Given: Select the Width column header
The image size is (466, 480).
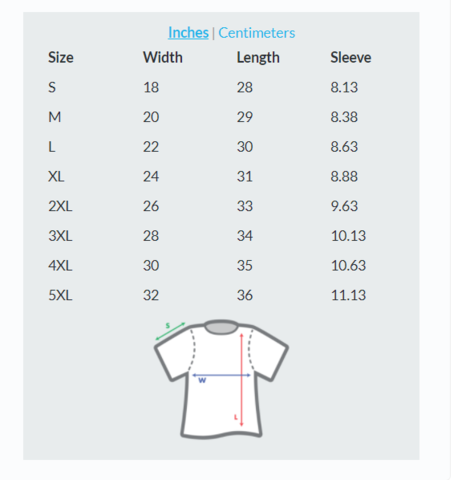Looking at the screenshot, I should click(x=163, y=57).
